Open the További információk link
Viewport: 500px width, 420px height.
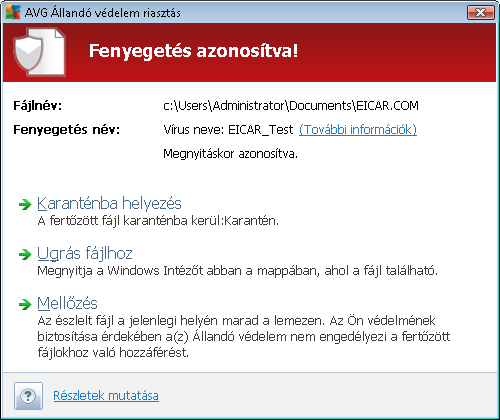coord(358,129)
